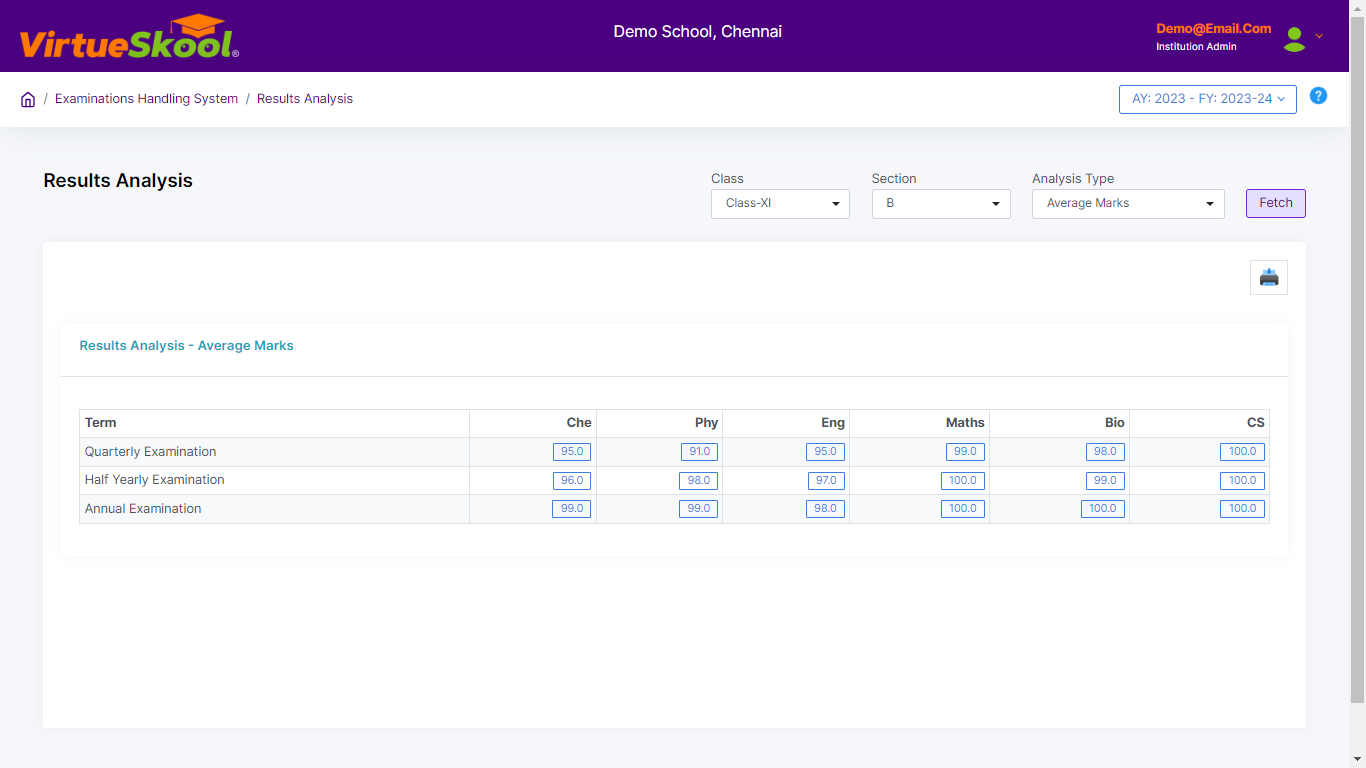Click Quarterly Examination CS value 100.0
The width and height of the screenshot is (1366, 768).
point(1243,452)
